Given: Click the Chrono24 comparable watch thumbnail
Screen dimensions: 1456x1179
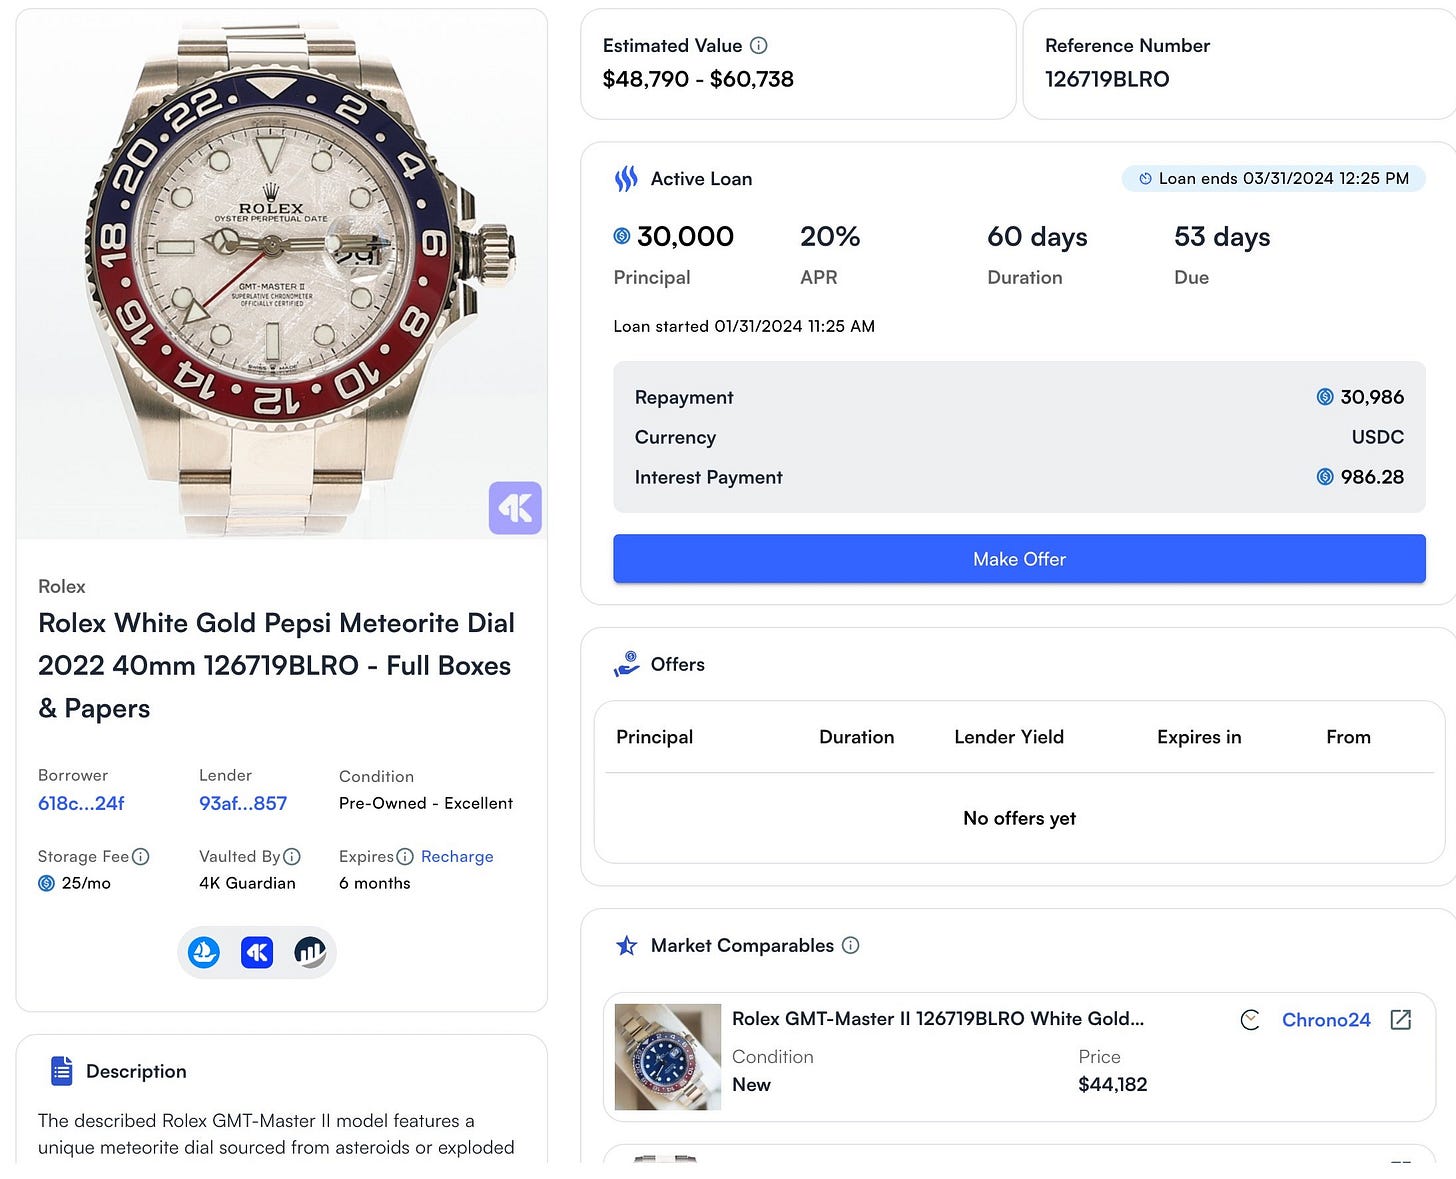Looking at the screenshot, I should [x=667, y=1057].
